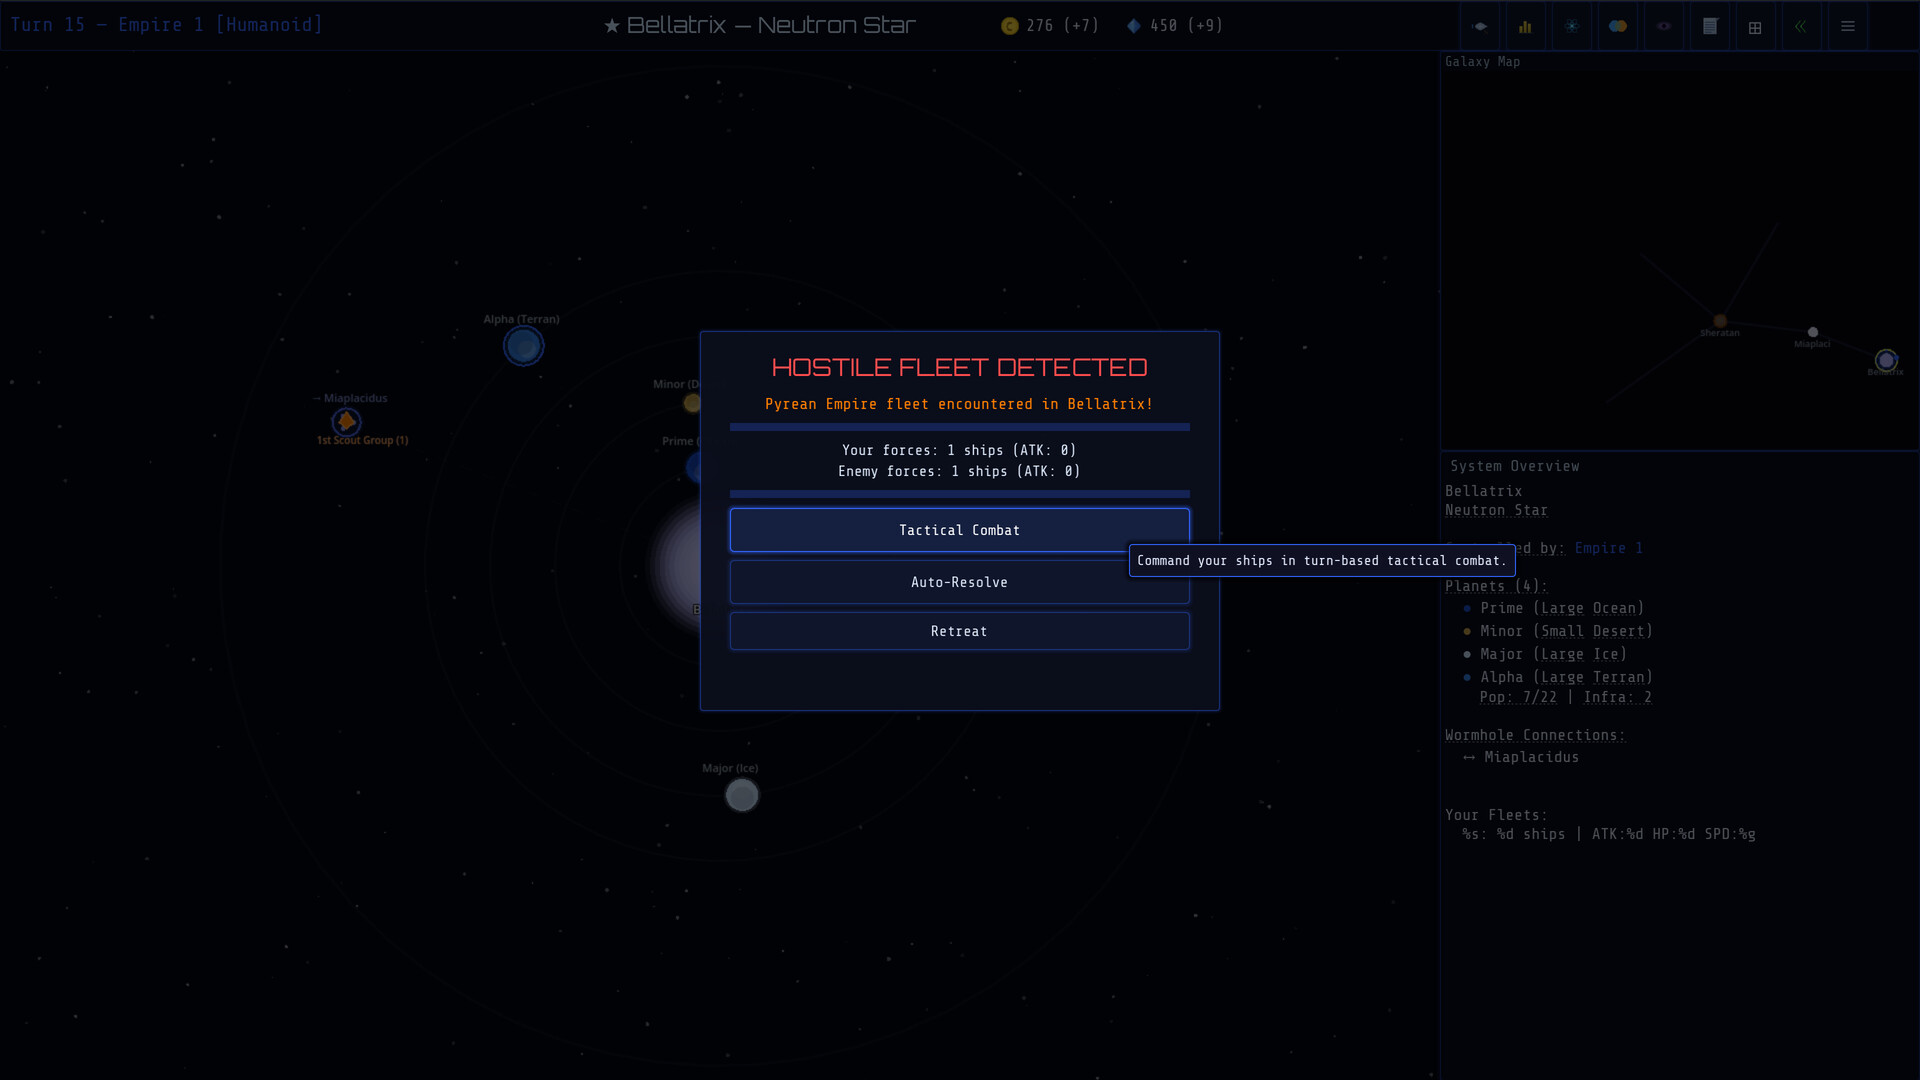1920x1080 pixels.
Task: Select the 1st Scout Group fleet icon
Action: [347, 421]
